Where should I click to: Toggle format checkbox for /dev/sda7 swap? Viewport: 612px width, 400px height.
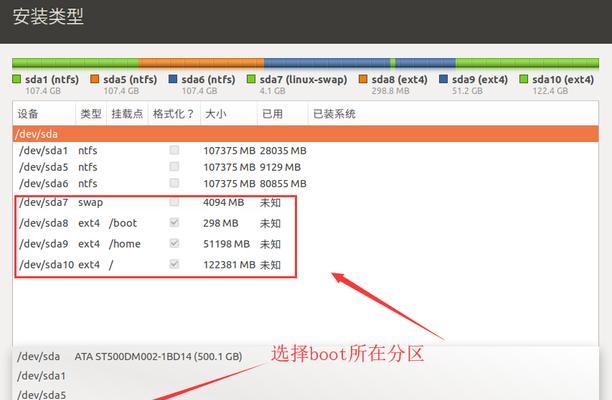174,202
